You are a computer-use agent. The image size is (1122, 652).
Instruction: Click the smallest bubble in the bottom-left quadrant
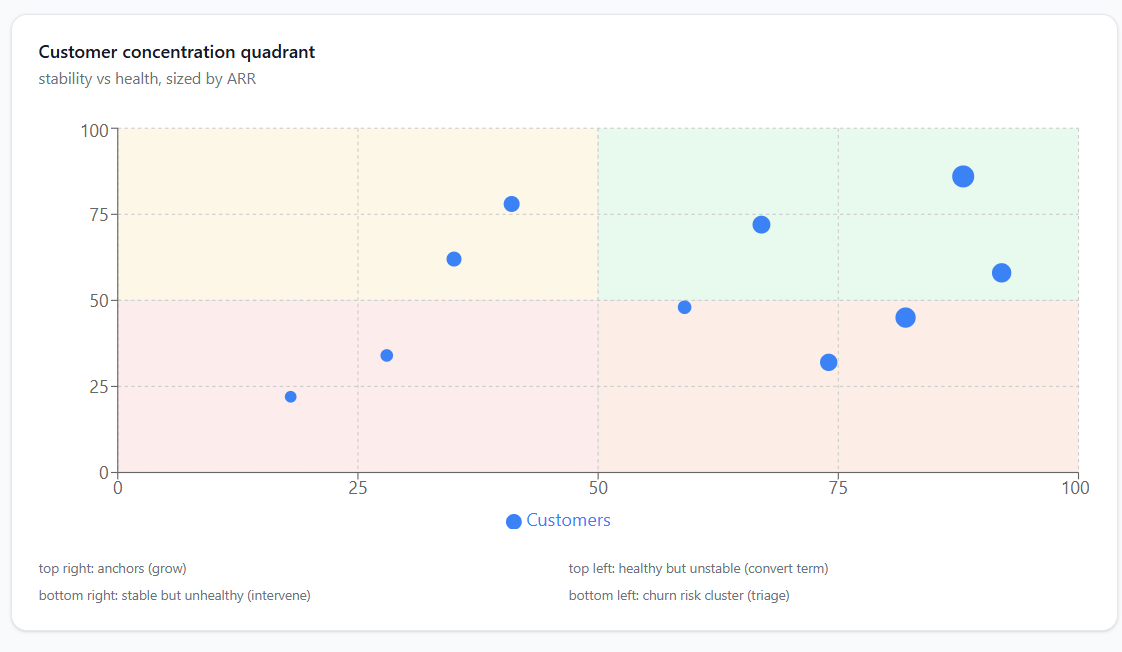[291, 397]
